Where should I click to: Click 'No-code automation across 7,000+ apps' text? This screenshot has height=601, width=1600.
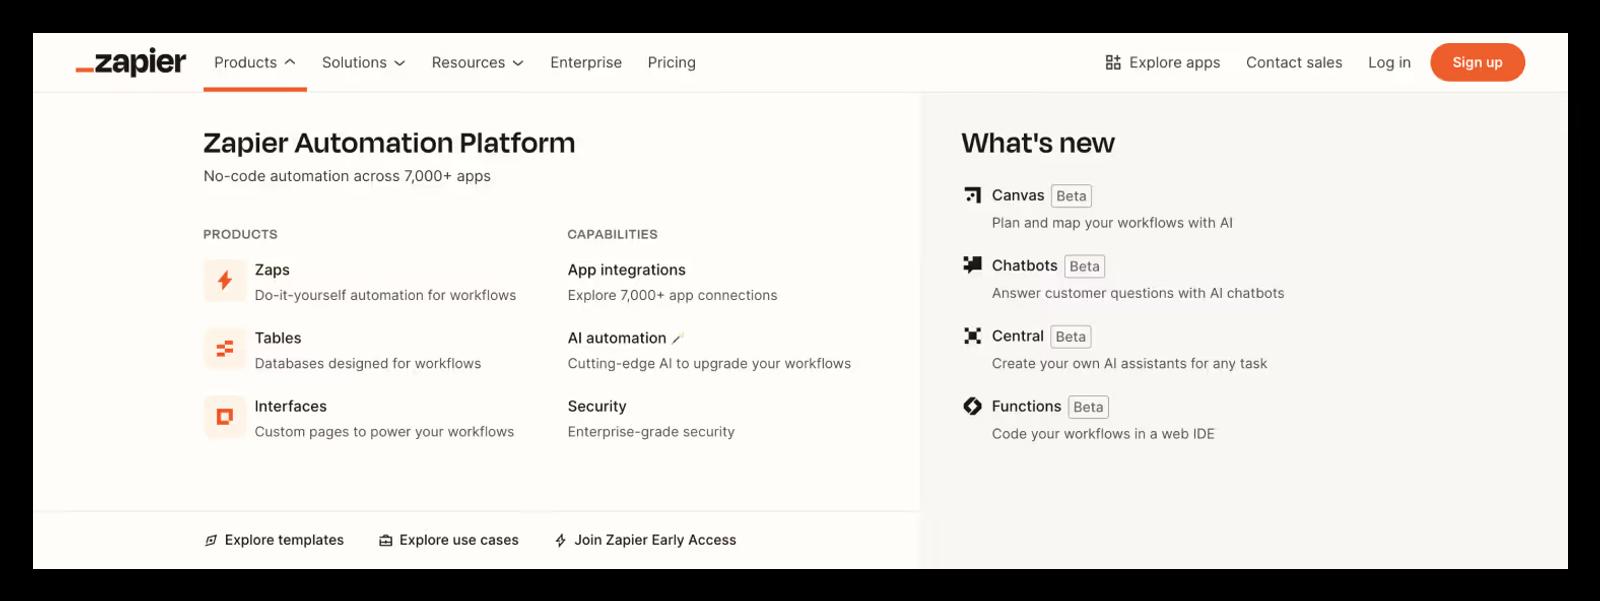tap(347, 176)
